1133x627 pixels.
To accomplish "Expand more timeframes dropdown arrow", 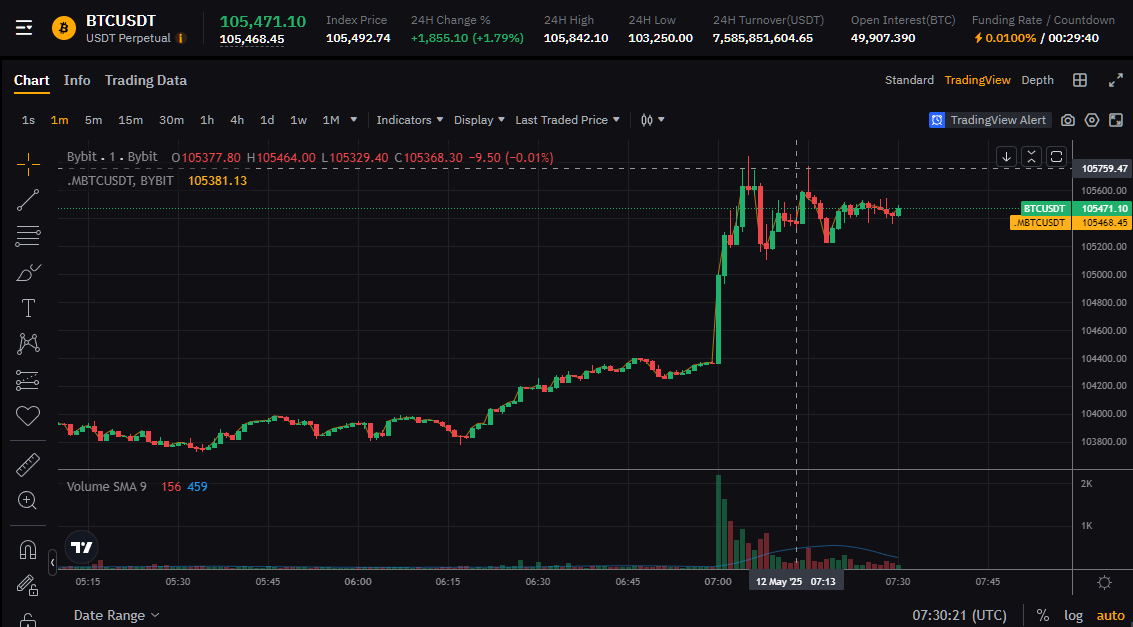I will point(353,120).
